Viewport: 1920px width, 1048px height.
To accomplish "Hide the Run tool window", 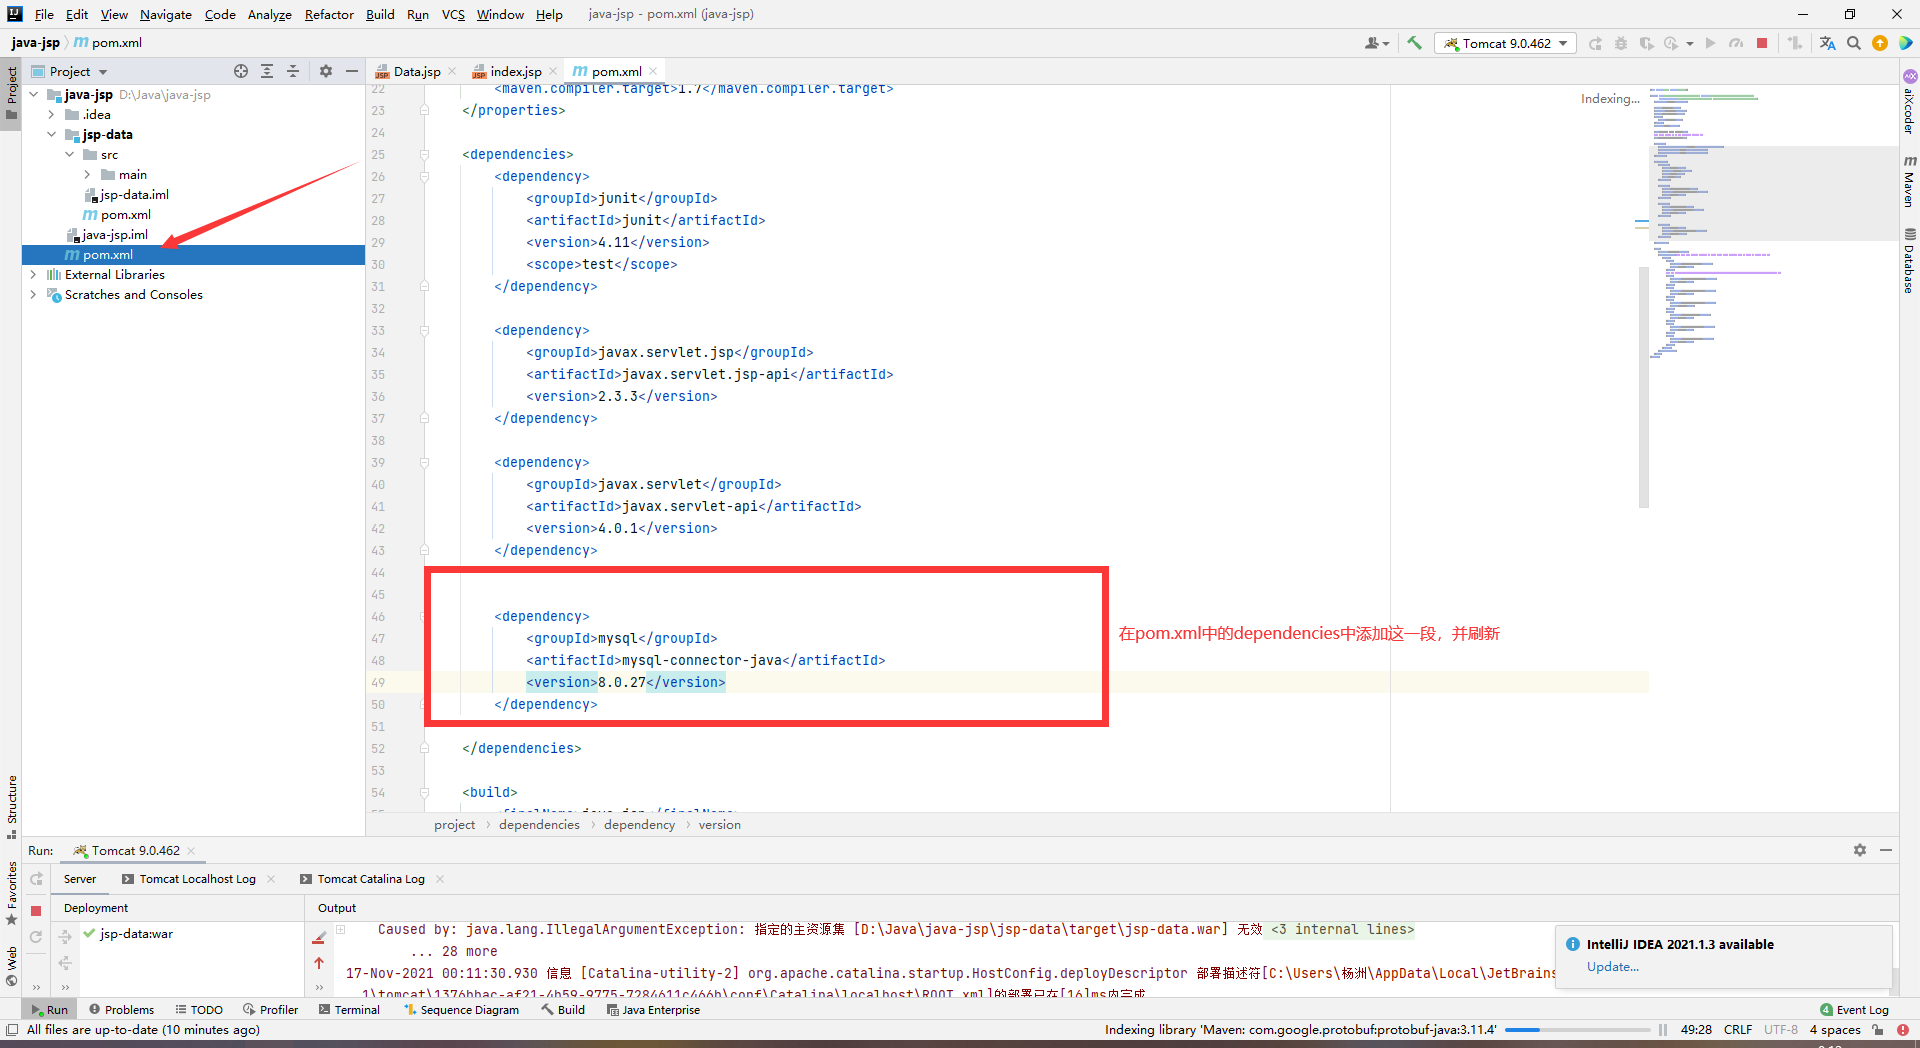I will (1886, 850).
